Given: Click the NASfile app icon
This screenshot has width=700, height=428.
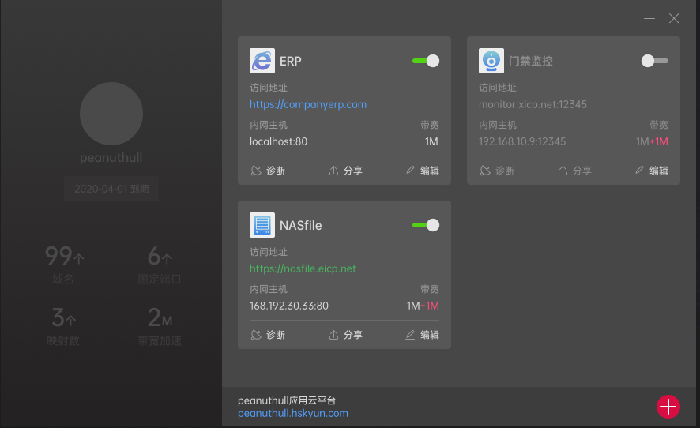Looking at the screenshot, I should point(262,225).
